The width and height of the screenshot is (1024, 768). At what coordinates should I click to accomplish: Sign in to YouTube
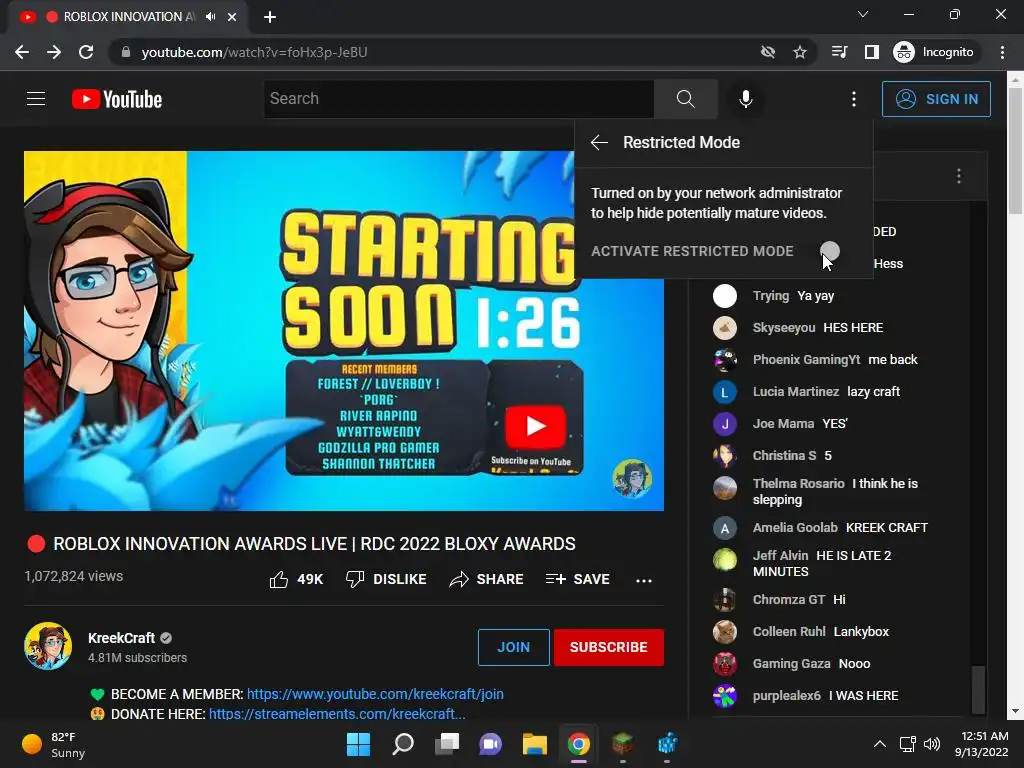[x=936, y=99]
